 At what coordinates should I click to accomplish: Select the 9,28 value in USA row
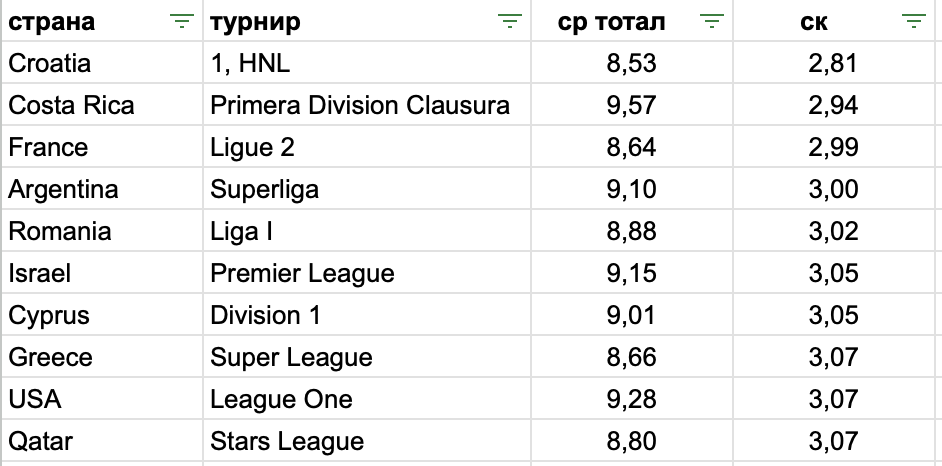[x=632, y=399]
